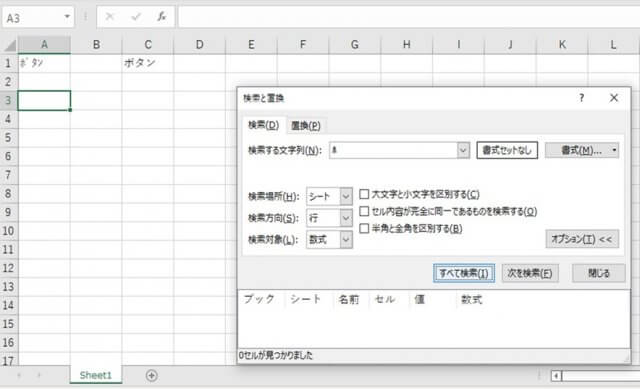The width and height of the screenshot is (640, 389).
Task: Enable 半角と全角を区別する checkbox
Action: (x=364, y=228)
